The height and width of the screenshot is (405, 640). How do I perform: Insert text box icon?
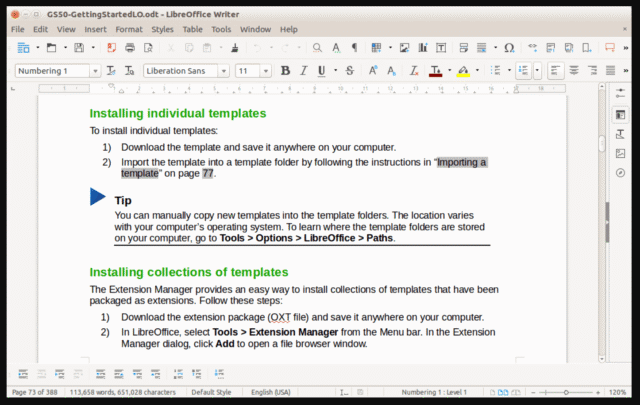click(441, 48)
